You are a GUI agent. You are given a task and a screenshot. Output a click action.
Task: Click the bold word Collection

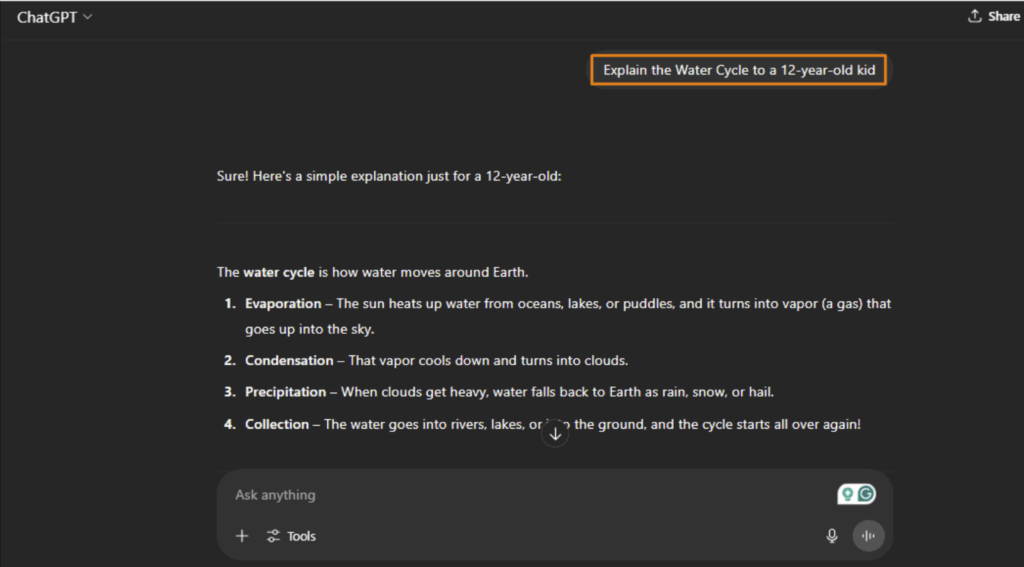[277, 424]
